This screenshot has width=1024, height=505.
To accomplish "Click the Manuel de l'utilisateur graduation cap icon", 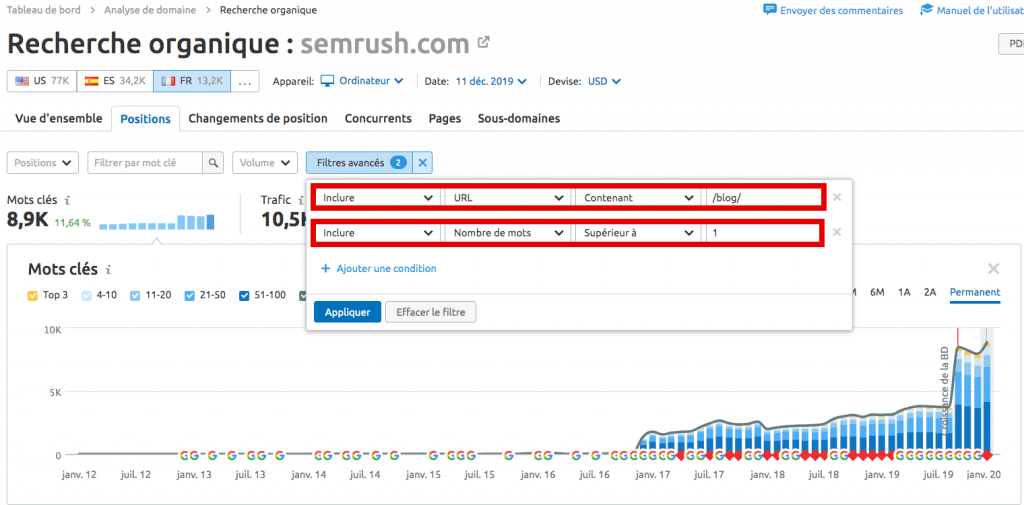I will point(926,10).
